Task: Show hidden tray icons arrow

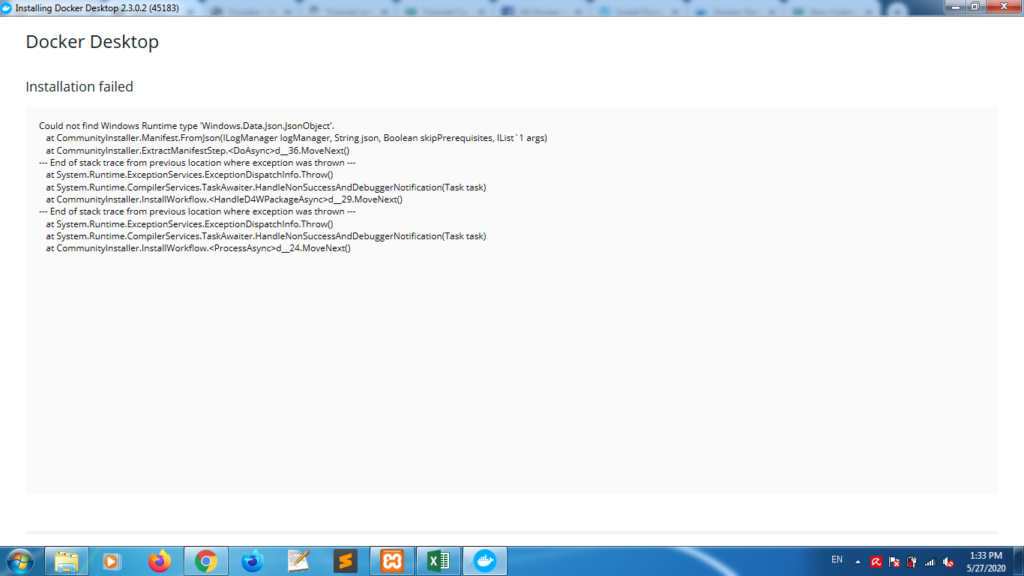Action: coord(857,562)
